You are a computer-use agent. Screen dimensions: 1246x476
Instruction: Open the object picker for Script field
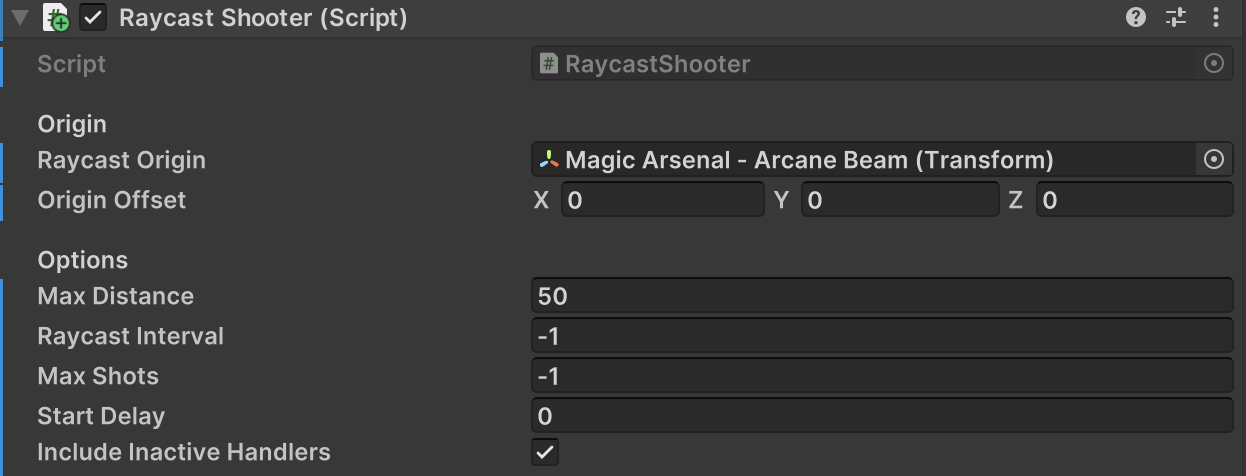coord(1214,64)
